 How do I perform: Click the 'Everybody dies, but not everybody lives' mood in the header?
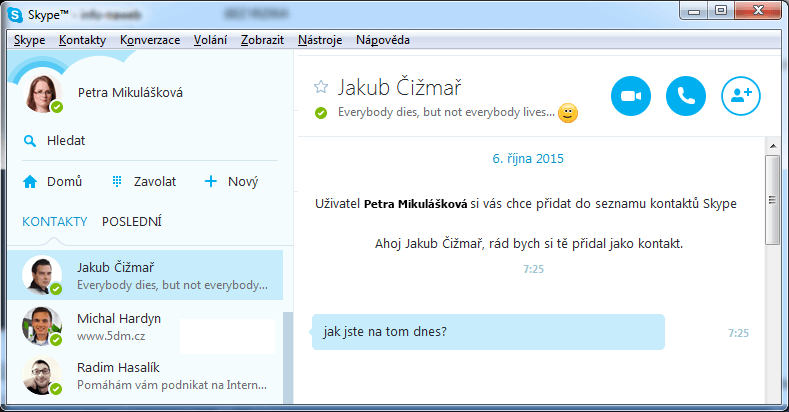446,112
